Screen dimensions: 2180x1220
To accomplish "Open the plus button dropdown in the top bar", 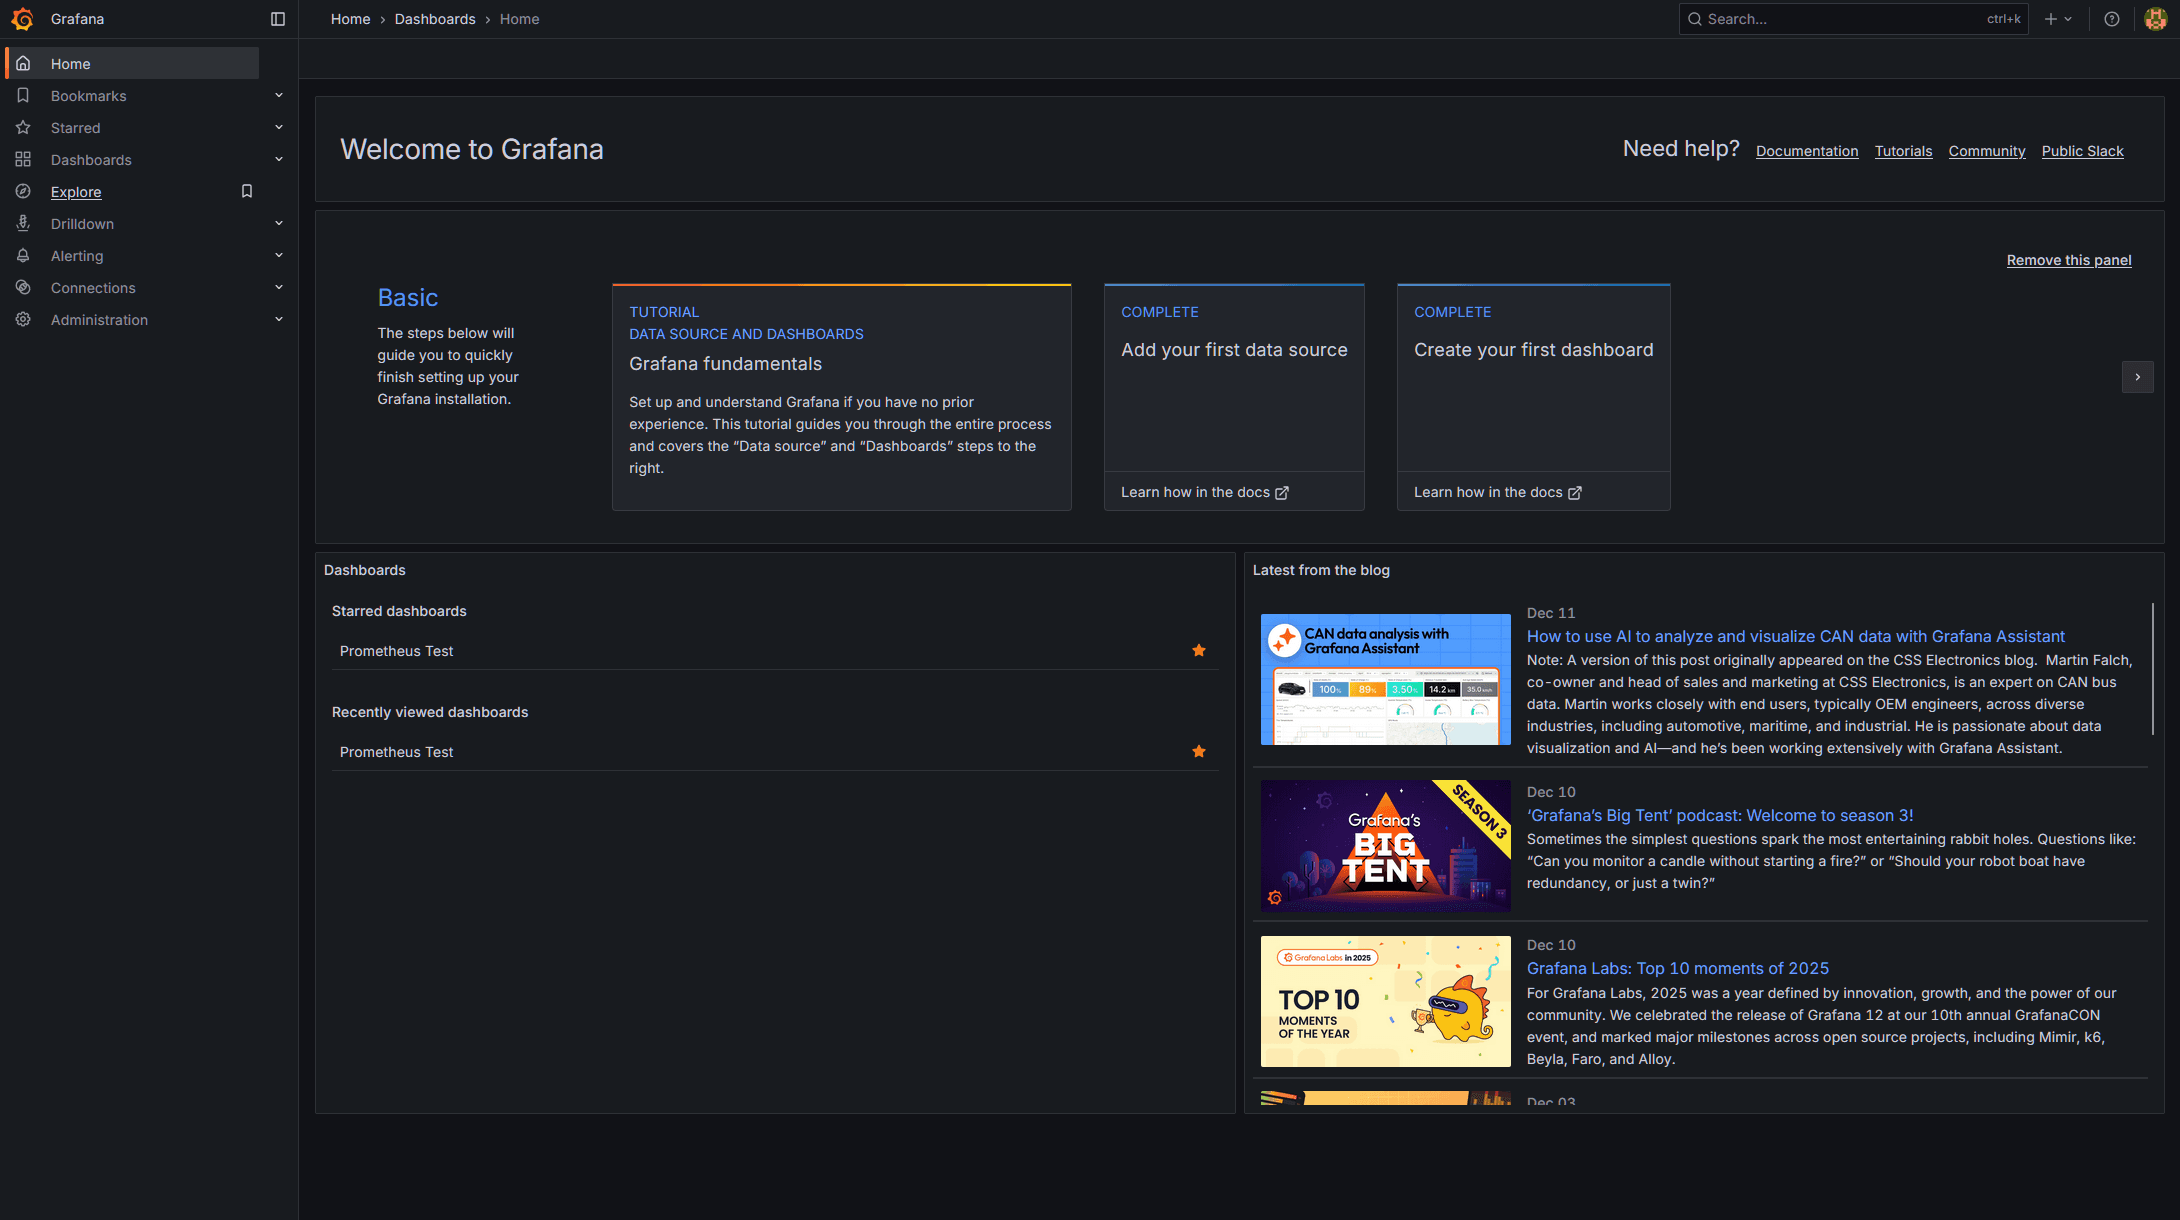I will pos(2058,18).
